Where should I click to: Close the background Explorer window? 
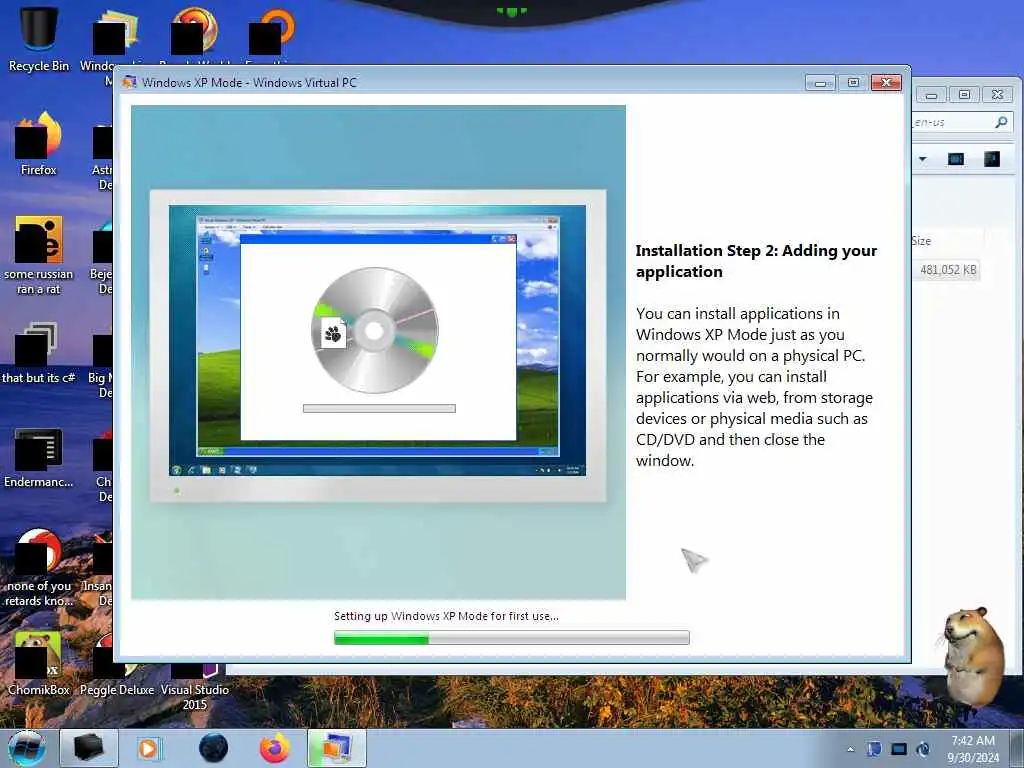coord(997,95)
